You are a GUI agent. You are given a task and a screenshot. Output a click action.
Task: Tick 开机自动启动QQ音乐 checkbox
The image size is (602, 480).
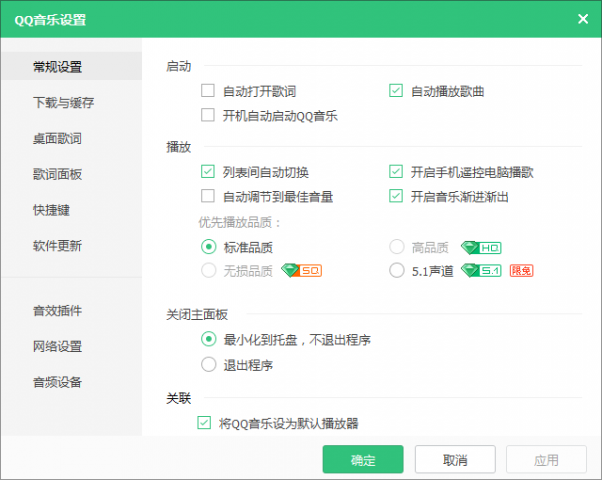[x=208, y=115]
